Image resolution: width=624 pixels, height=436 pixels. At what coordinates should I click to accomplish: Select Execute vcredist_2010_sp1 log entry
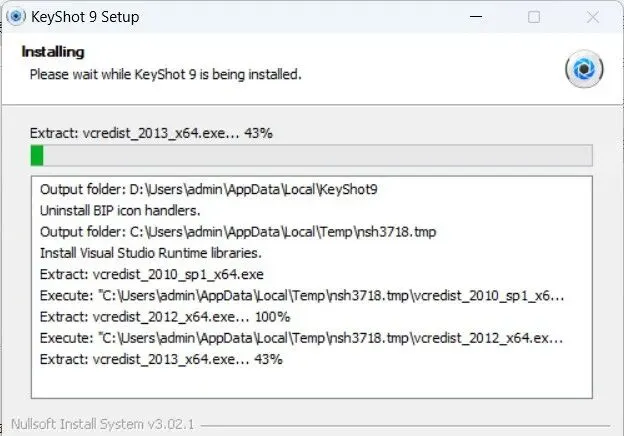302,296
